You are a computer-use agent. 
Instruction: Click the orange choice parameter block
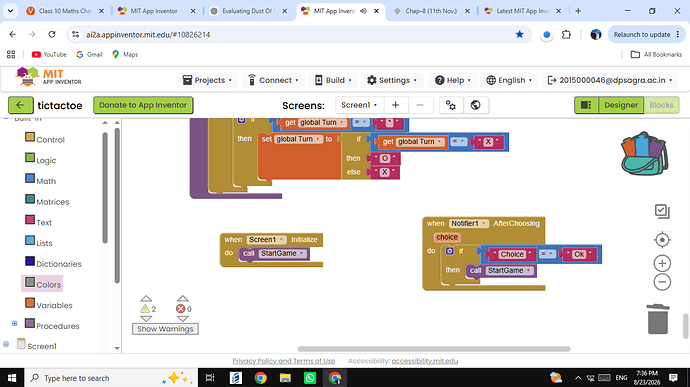click(x=447, y=237)
